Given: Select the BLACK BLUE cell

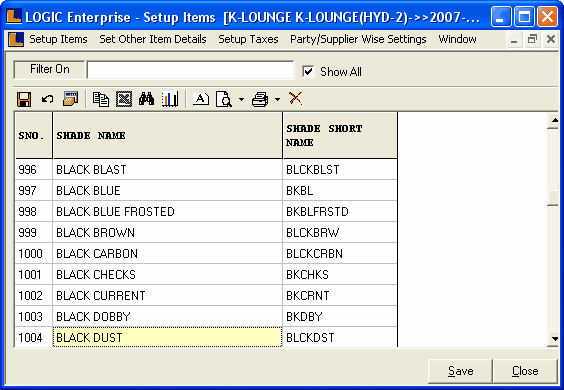Looking at the screenshot, I should (x=168, y=190).
